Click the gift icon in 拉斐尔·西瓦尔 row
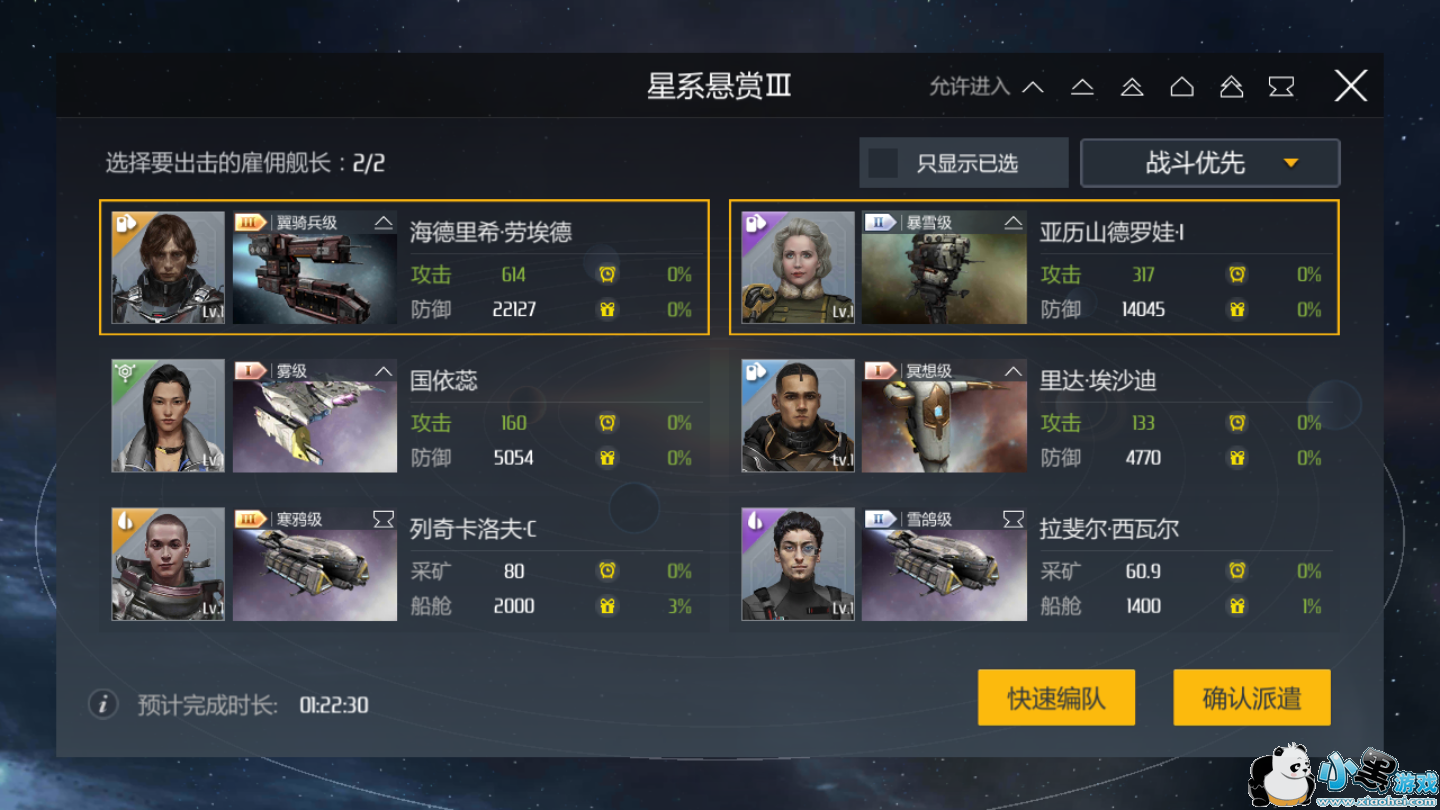 (x=1237, y=606)
